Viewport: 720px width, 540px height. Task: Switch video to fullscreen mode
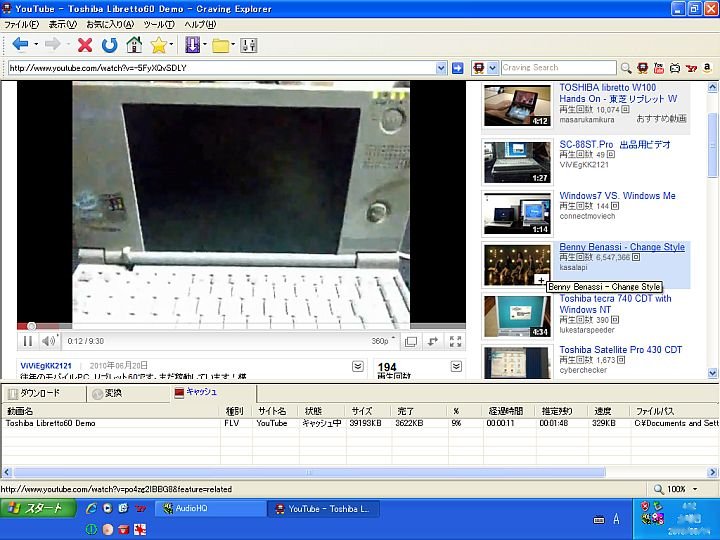click(456, 341)
